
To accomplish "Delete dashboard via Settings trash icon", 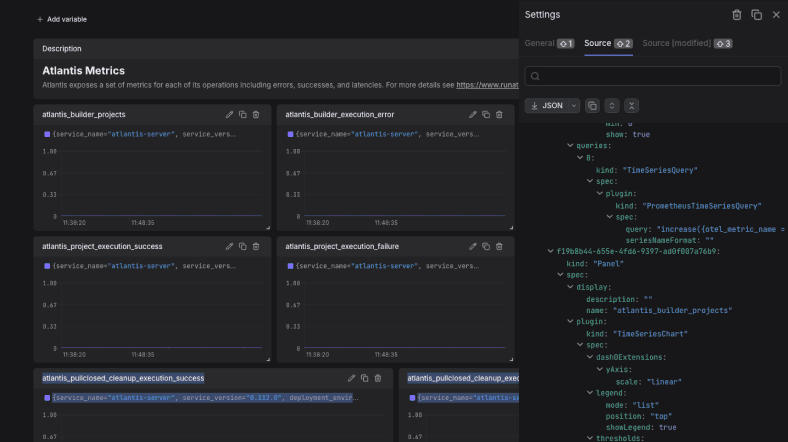I will pyautogui.click(x=737, y=15).
